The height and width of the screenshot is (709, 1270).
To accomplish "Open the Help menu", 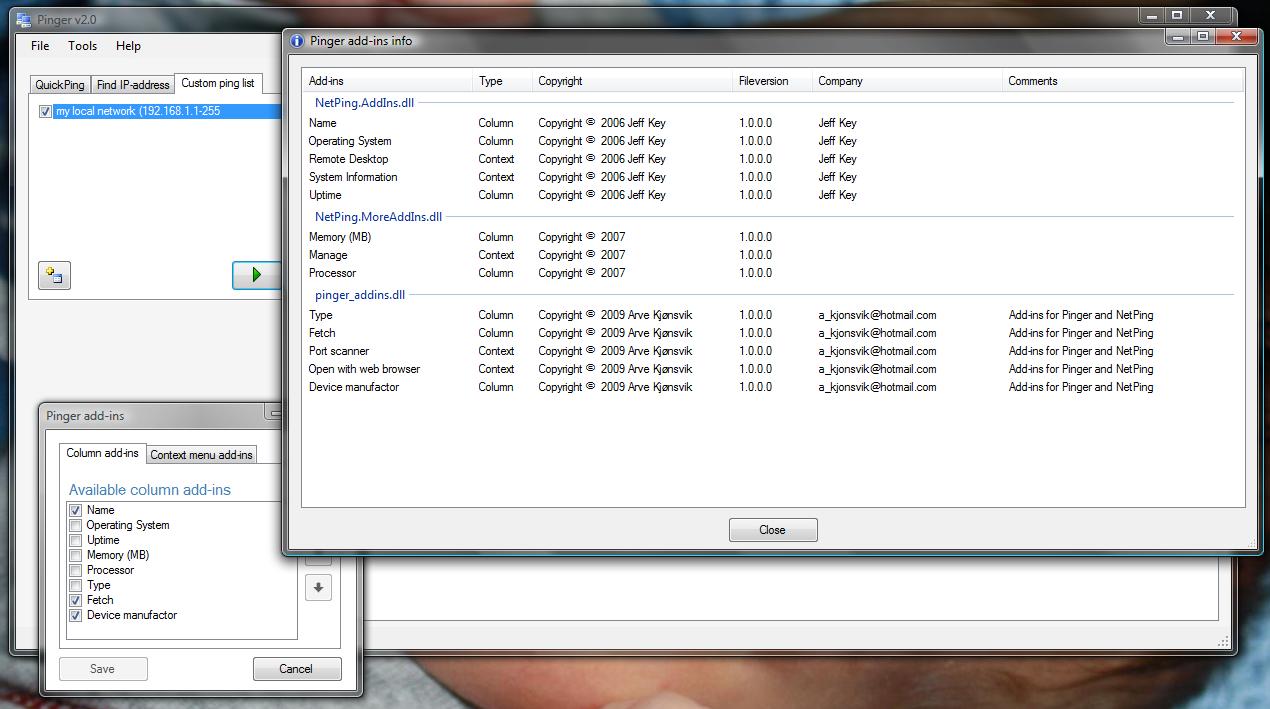I will coord(128,46).
